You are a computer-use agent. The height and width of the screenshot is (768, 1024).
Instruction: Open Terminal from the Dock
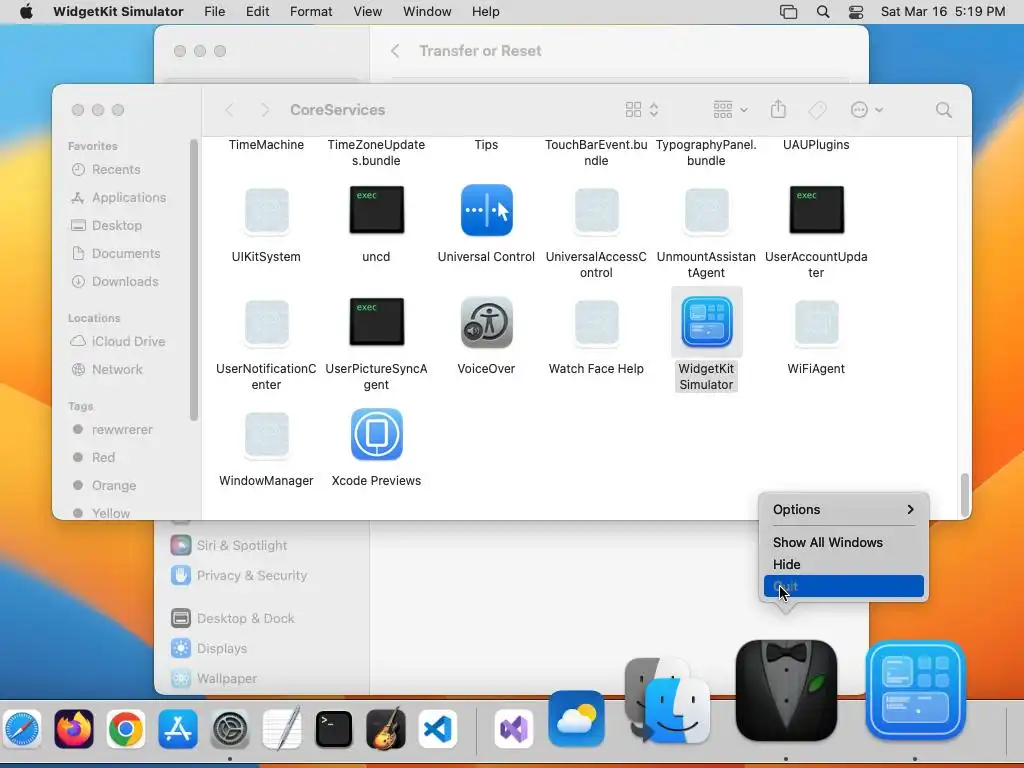pyautogui.click(x=334, y=729)
